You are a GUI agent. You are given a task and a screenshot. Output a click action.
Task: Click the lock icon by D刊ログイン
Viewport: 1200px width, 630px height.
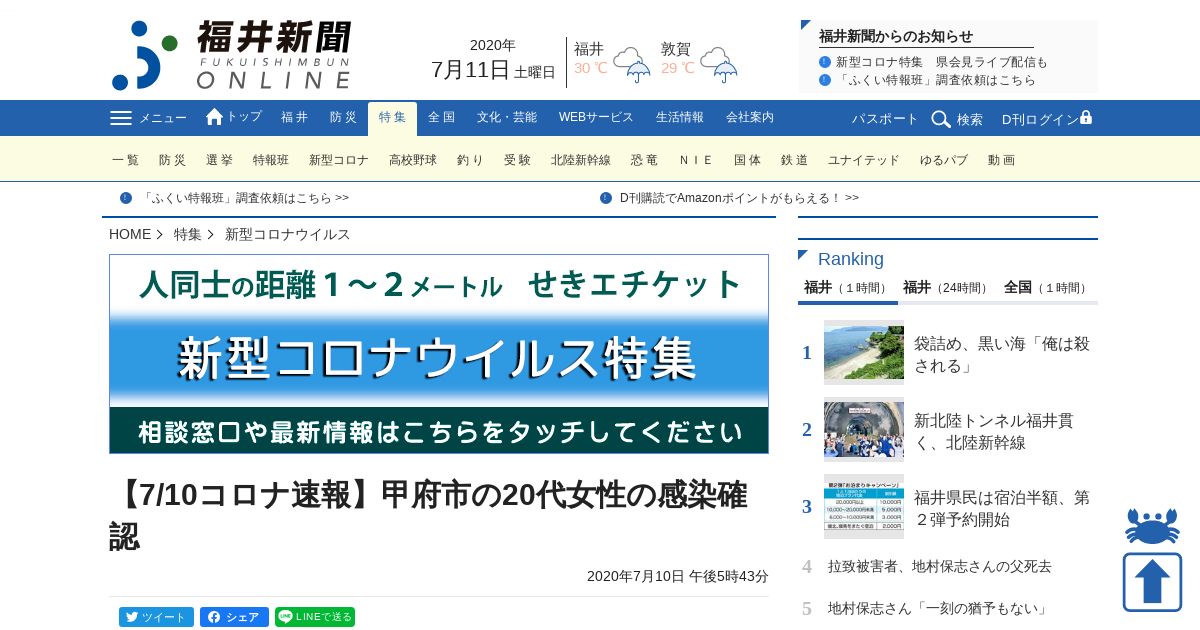point(1086,117)
